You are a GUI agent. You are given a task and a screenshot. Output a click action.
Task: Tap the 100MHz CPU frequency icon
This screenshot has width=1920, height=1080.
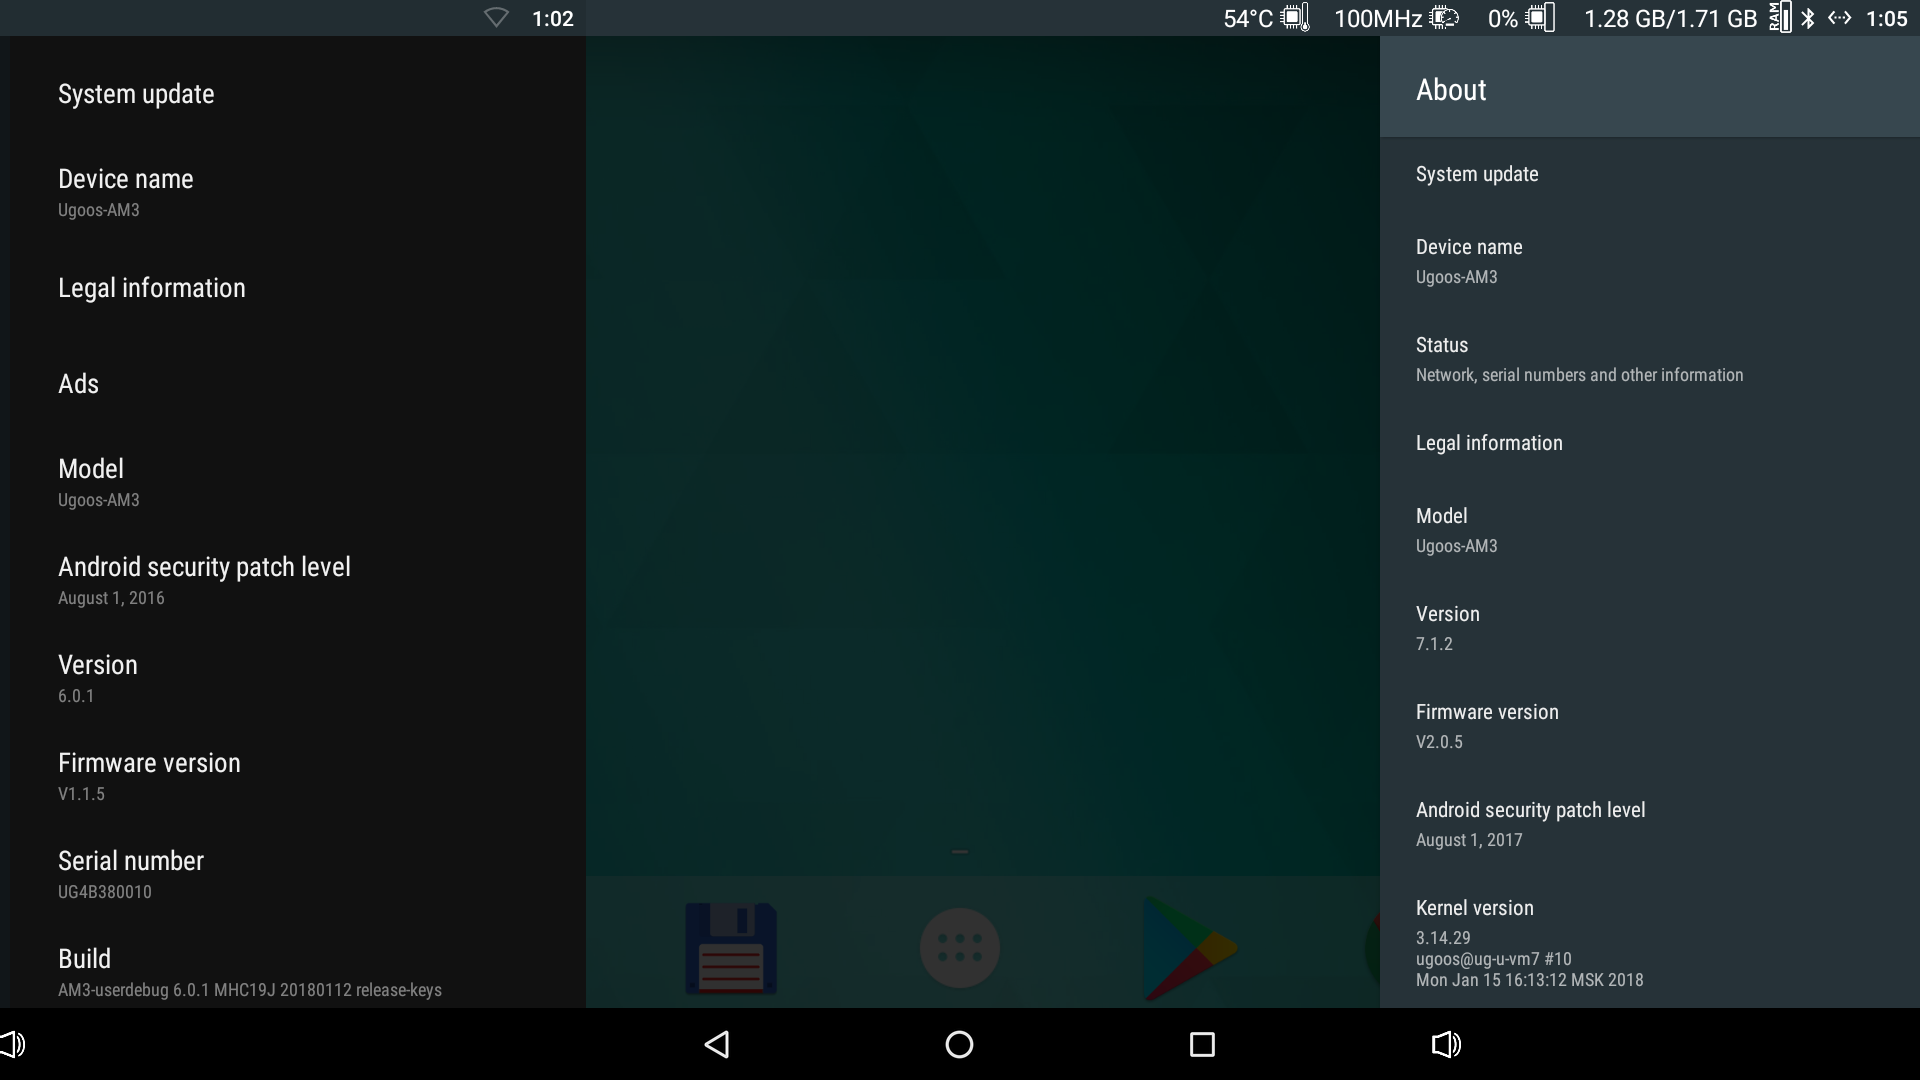coord(1444,18)
